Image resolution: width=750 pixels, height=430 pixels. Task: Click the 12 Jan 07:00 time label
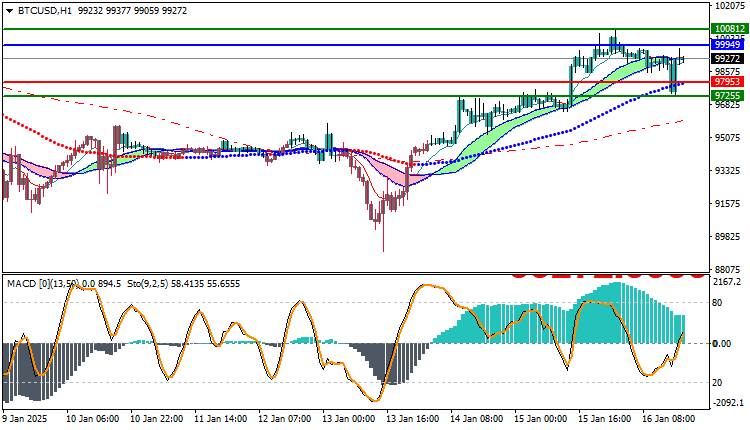pyautogui.click(x=285, y=419)
